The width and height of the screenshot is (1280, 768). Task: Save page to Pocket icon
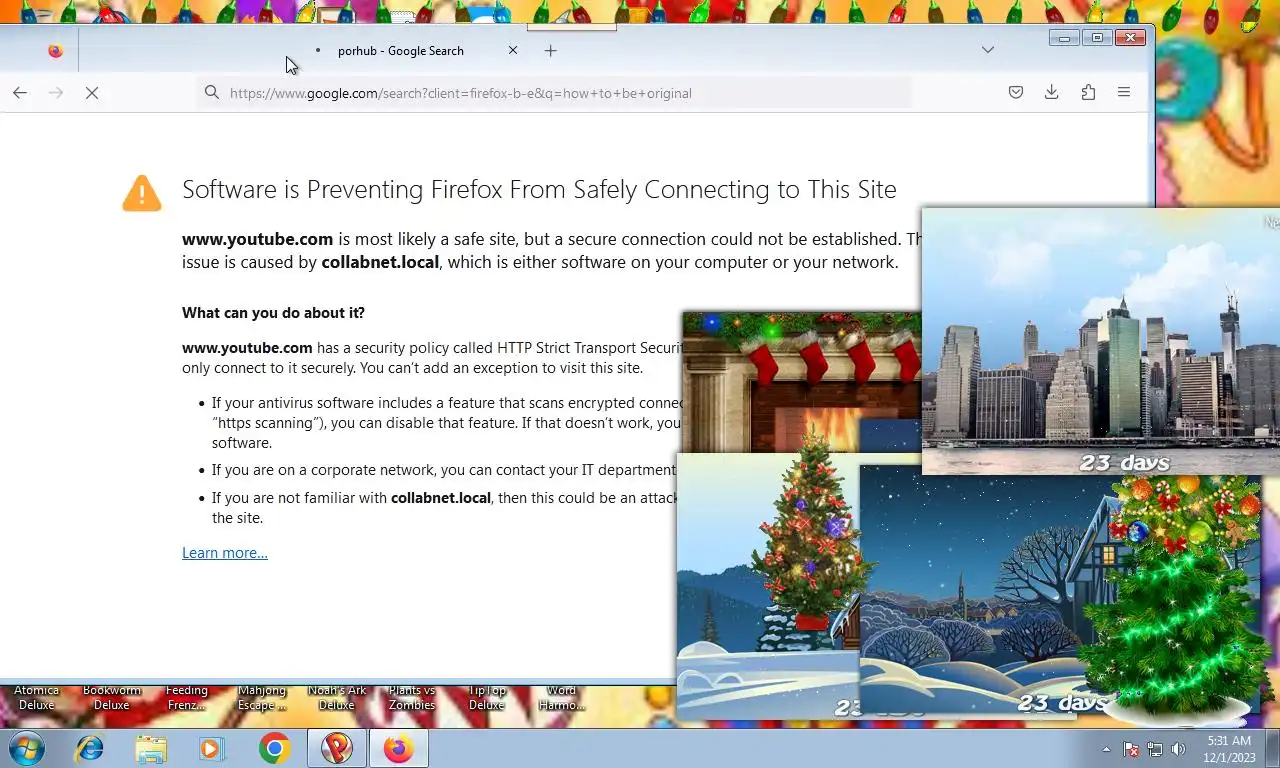[1015, 93]
